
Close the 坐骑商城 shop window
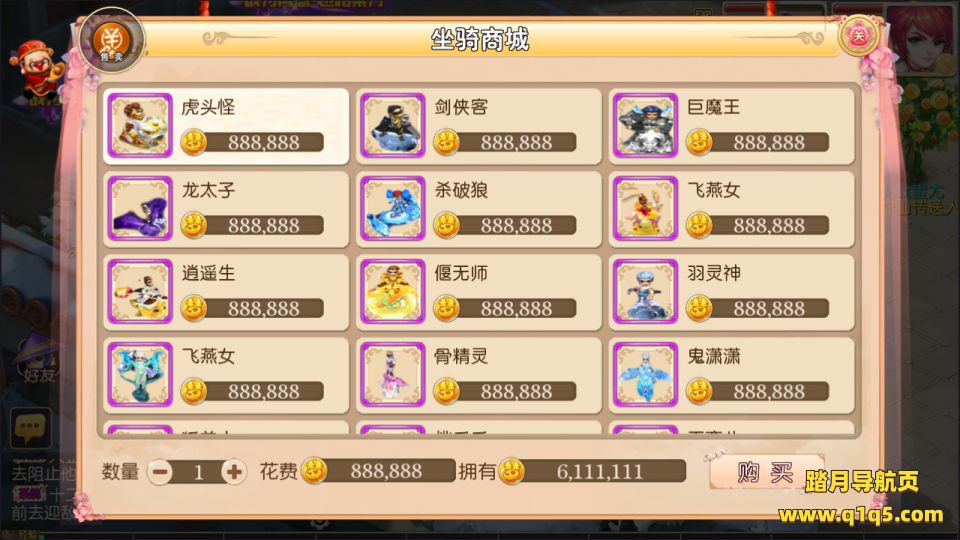[x=858, y=36]
